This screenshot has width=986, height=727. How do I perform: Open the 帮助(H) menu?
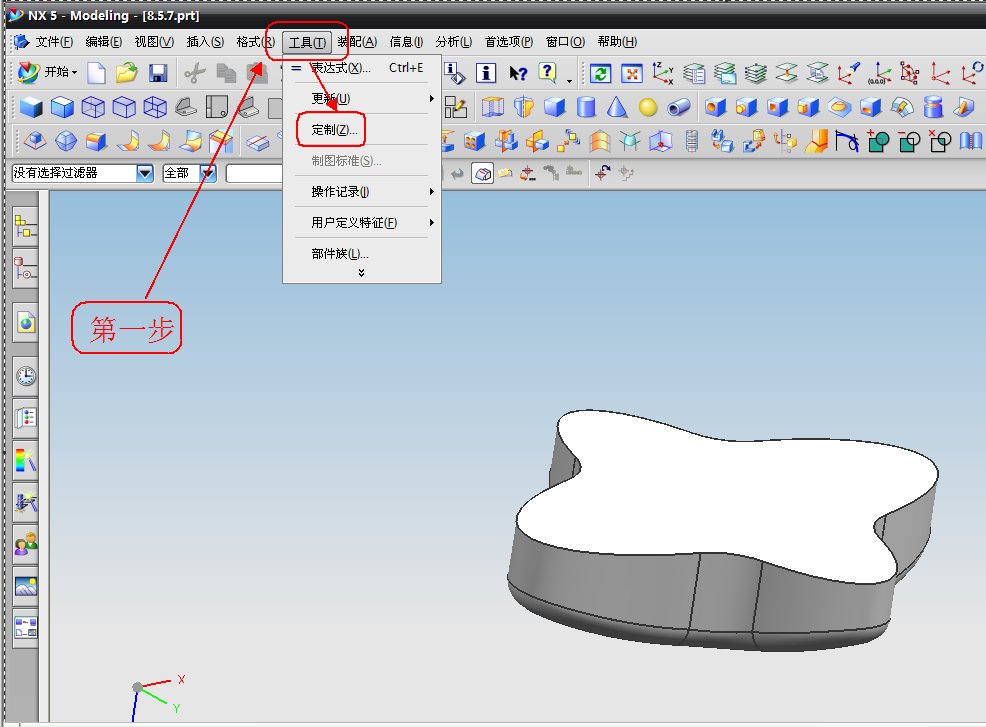click(617, 42)
